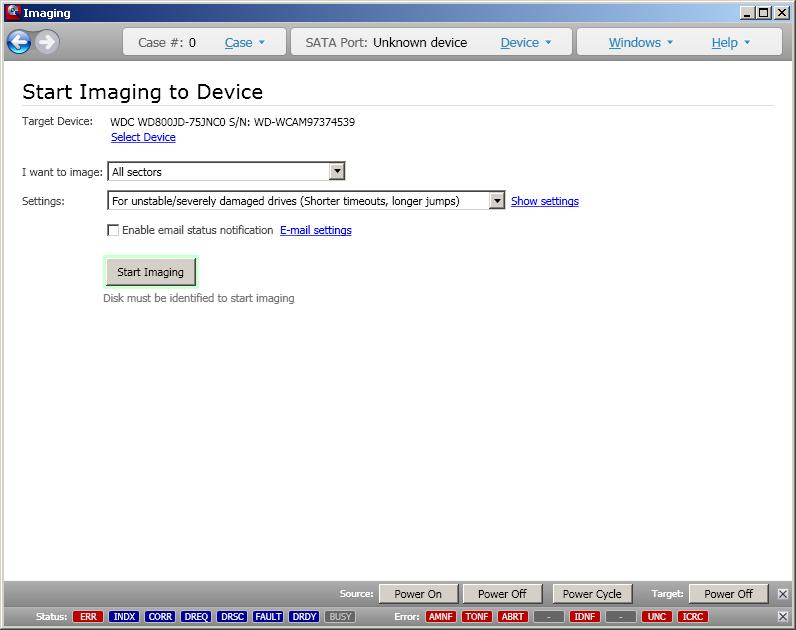Click the greyed BUSY status indicator

(x=340, y=616)
